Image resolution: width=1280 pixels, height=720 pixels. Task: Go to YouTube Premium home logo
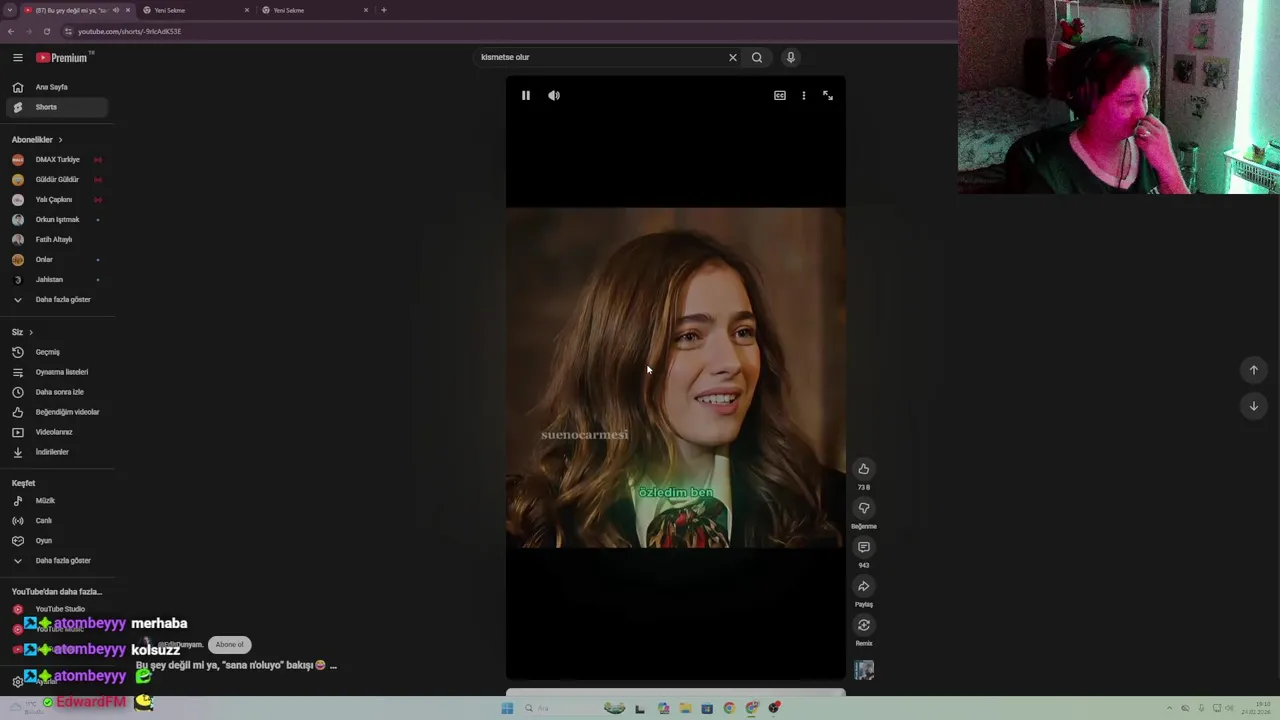64,58
